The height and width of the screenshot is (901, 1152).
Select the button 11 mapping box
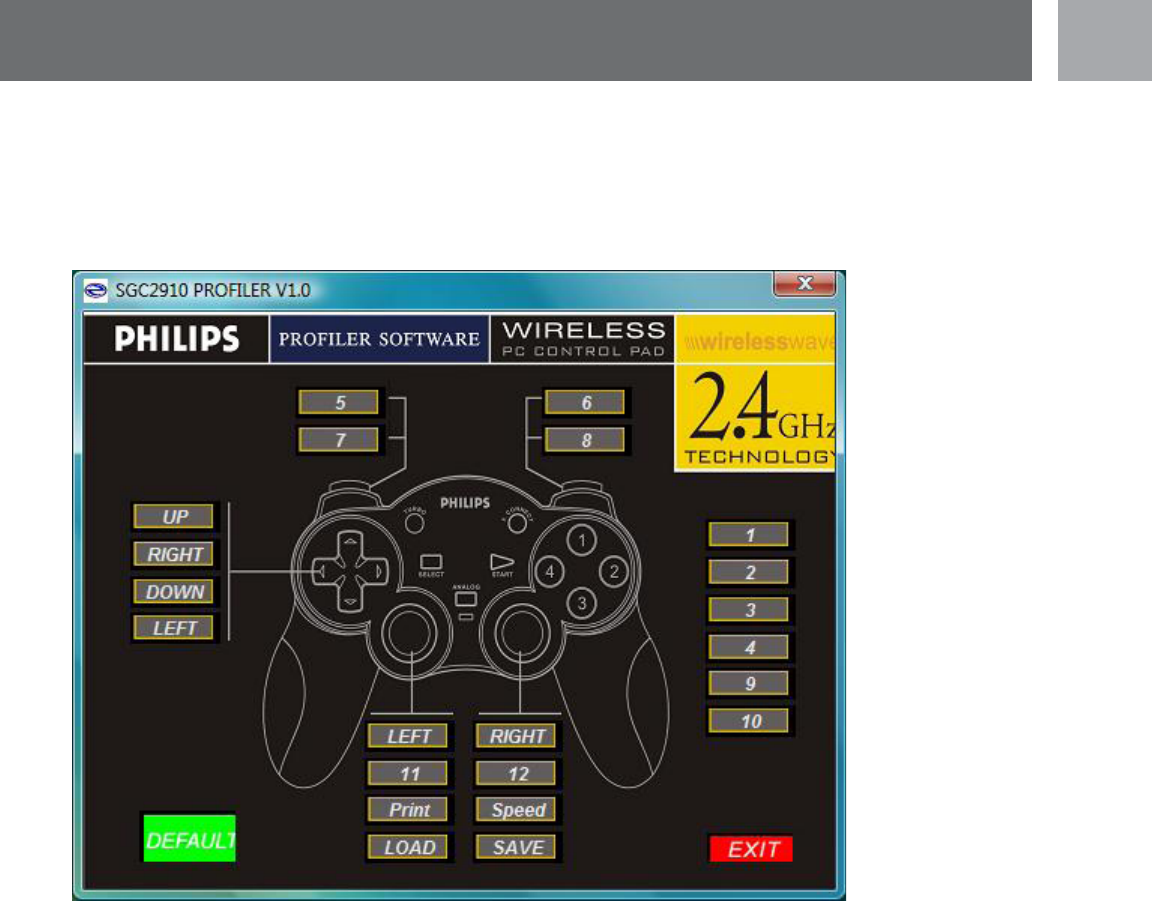(408, 773)
